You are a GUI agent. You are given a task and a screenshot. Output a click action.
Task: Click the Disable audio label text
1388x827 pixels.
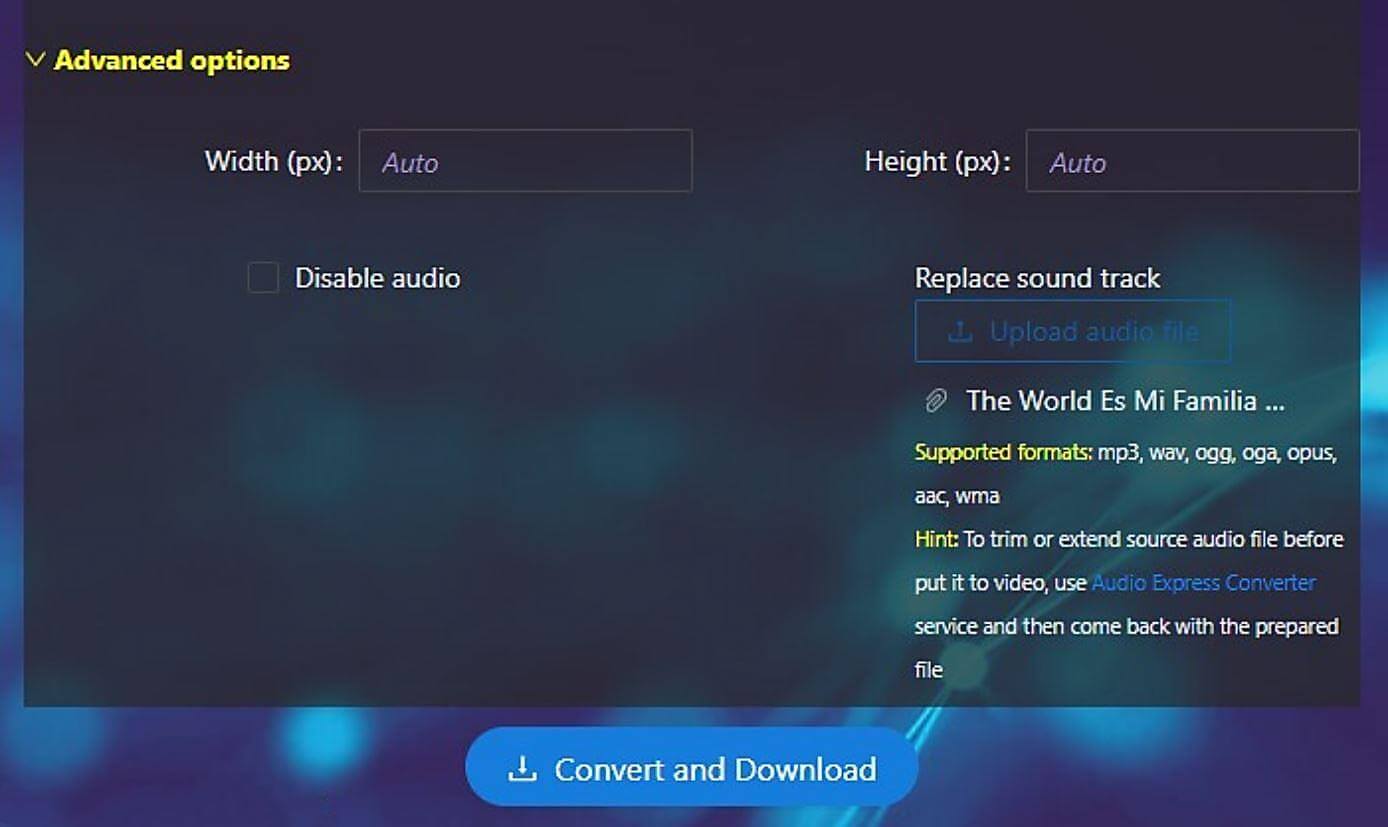point(377,278)
